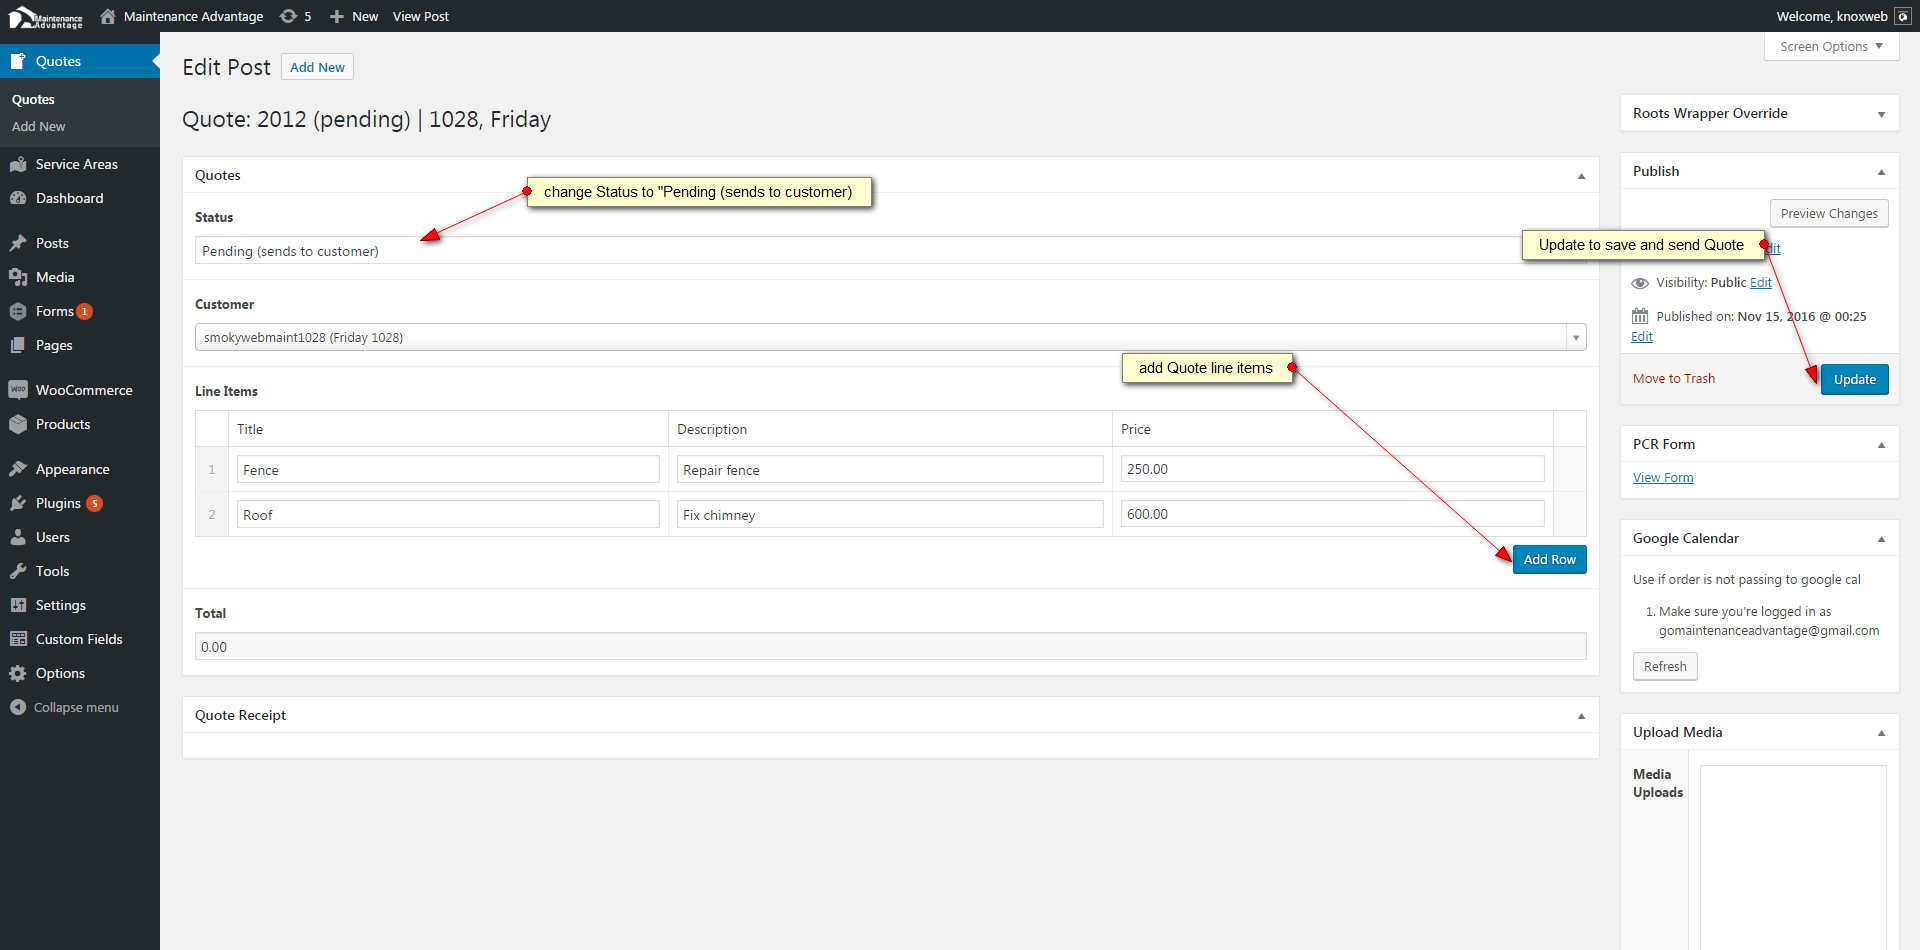This screenshot has width=1920, height=950.
Task: Open the Status select field
Action: (x=891, y=251)
